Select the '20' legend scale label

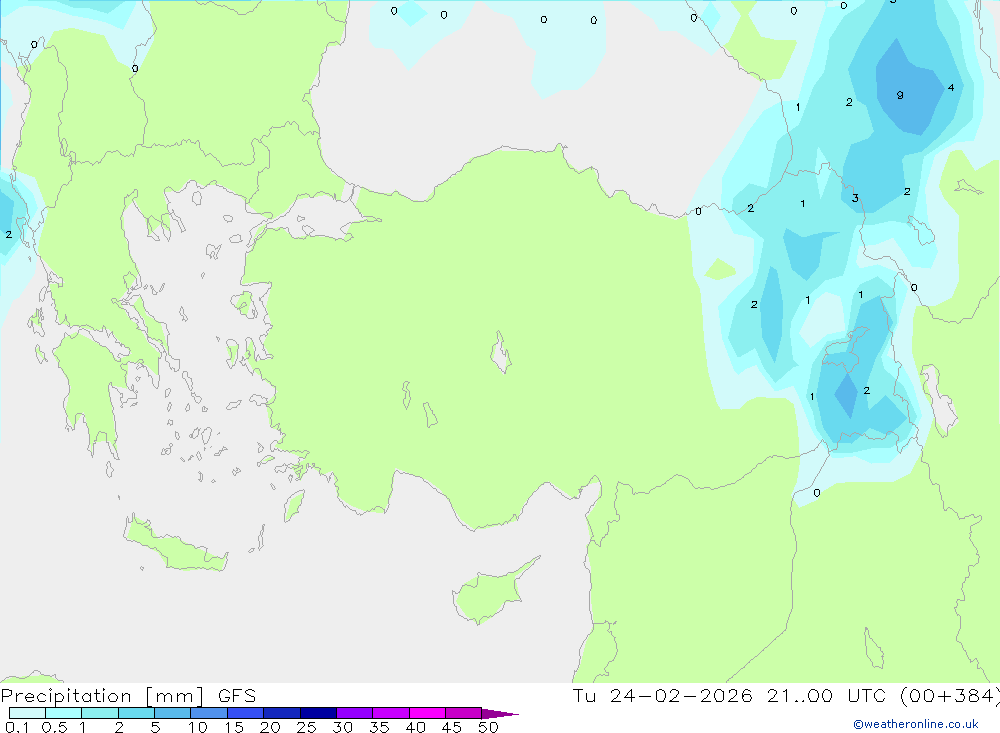(270, 727)
